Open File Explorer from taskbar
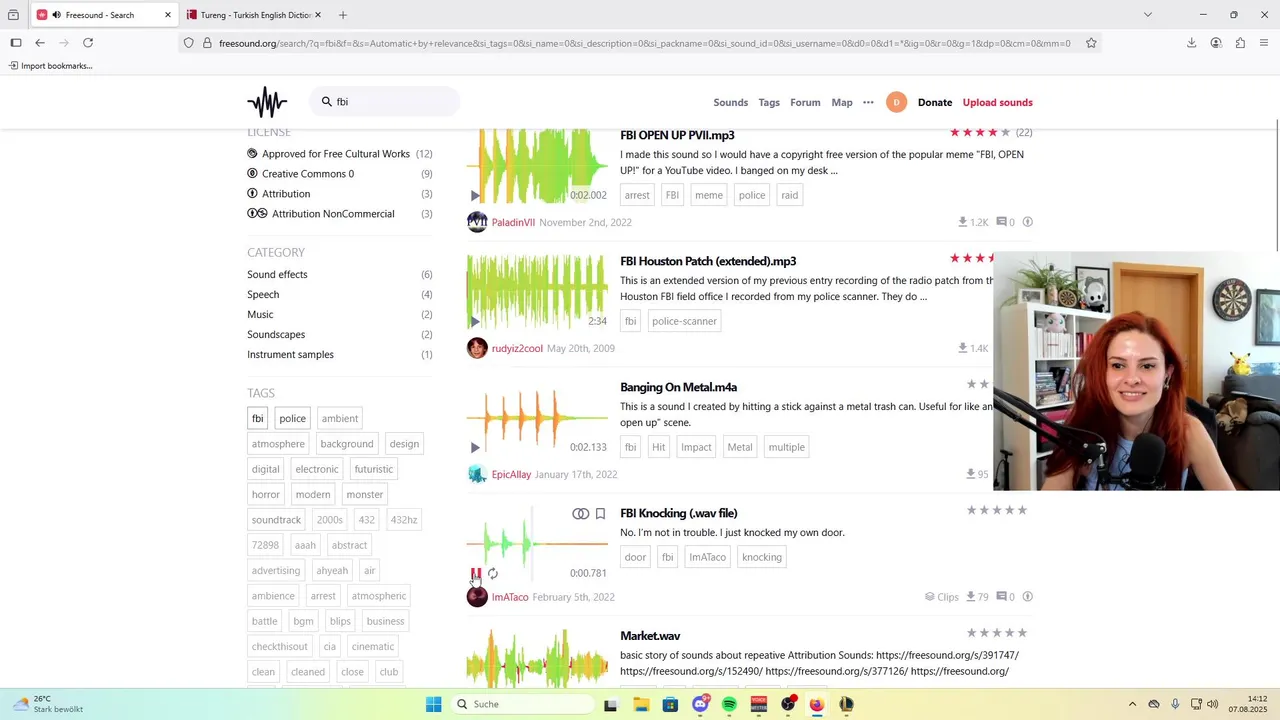Viewport: 1280px width, 720px height. 641,704
